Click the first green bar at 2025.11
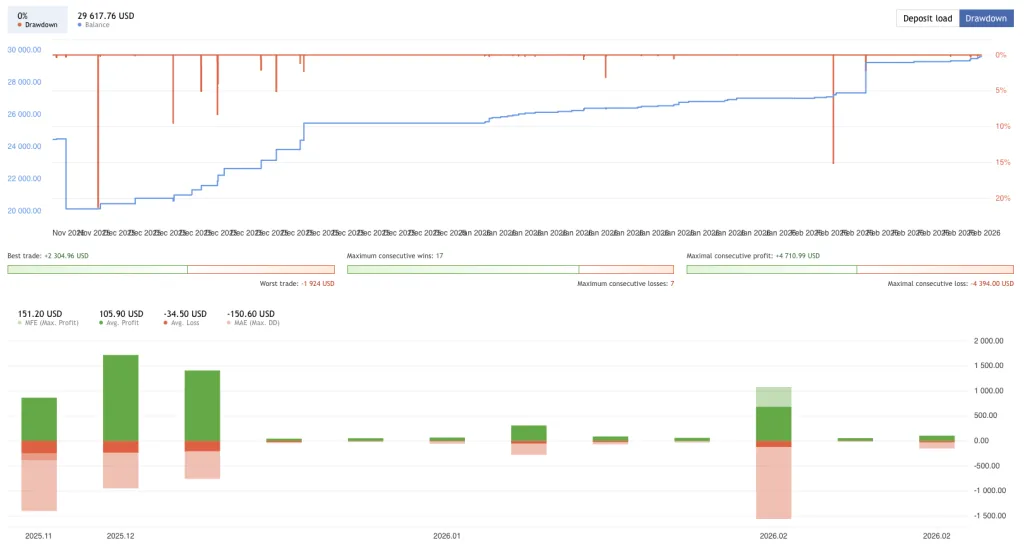Viewport: 1024px width, 548px height. 39,418
